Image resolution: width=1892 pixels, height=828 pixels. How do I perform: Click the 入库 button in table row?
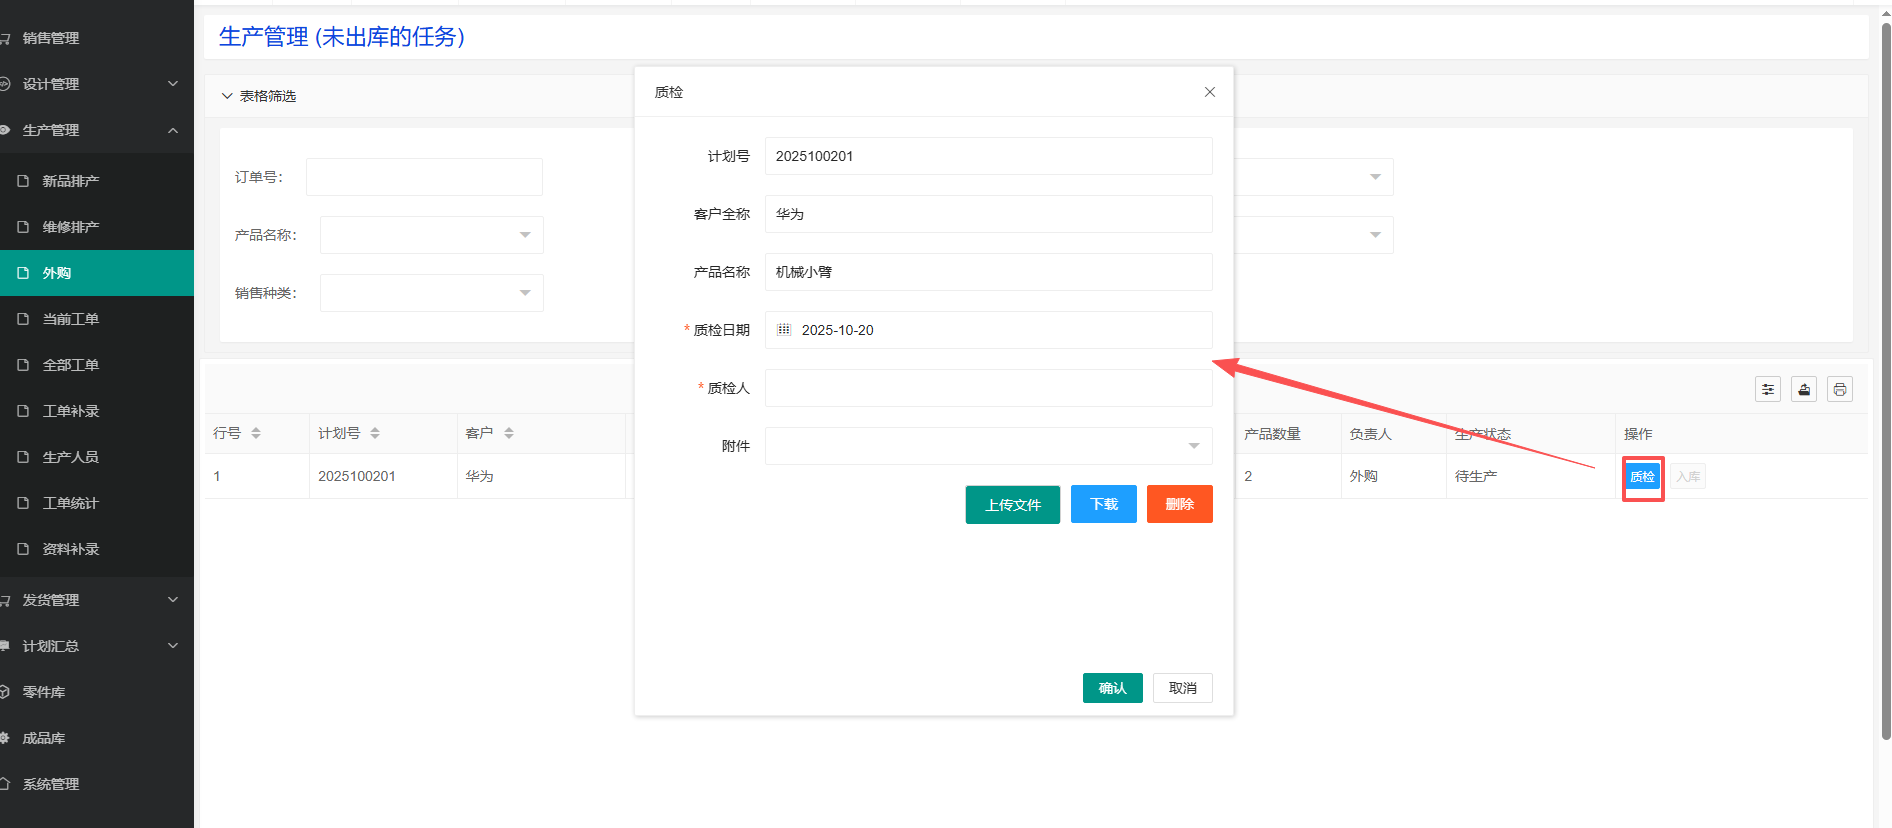pyautogui.click(x=1688, y=477)
